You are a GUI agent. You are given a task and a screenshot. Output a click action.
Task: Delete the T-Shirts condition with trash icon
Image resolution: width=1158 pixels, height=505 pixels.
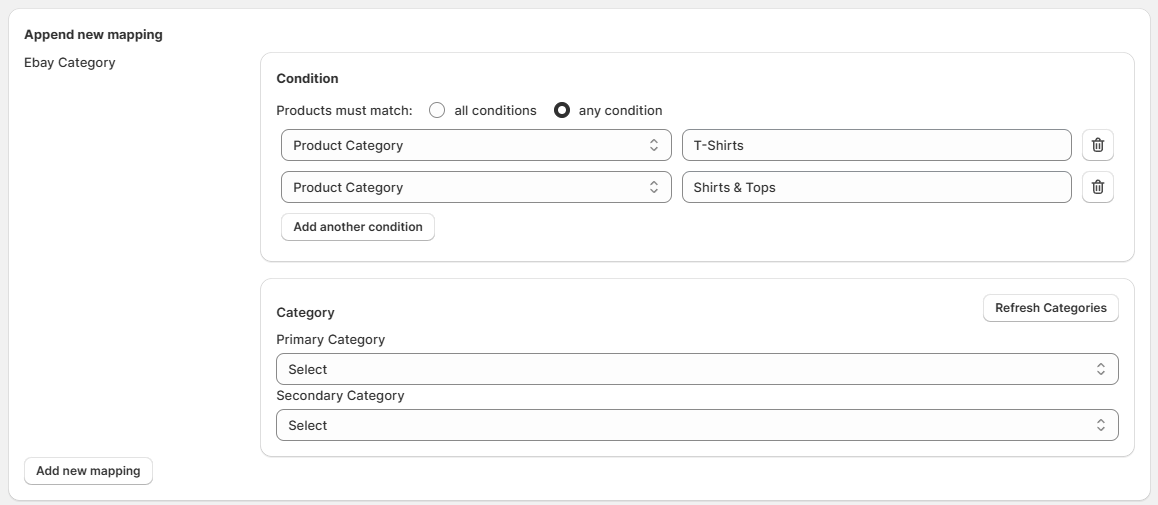(1097, 145)
